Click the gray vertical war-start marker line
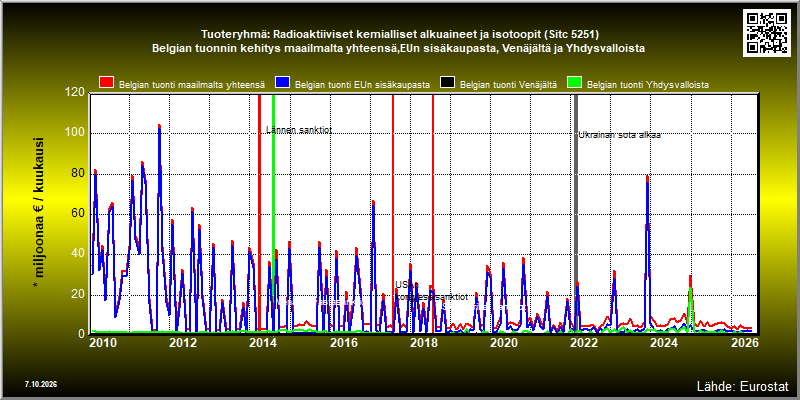Screen dimensions: 800x400 (576, 214)
